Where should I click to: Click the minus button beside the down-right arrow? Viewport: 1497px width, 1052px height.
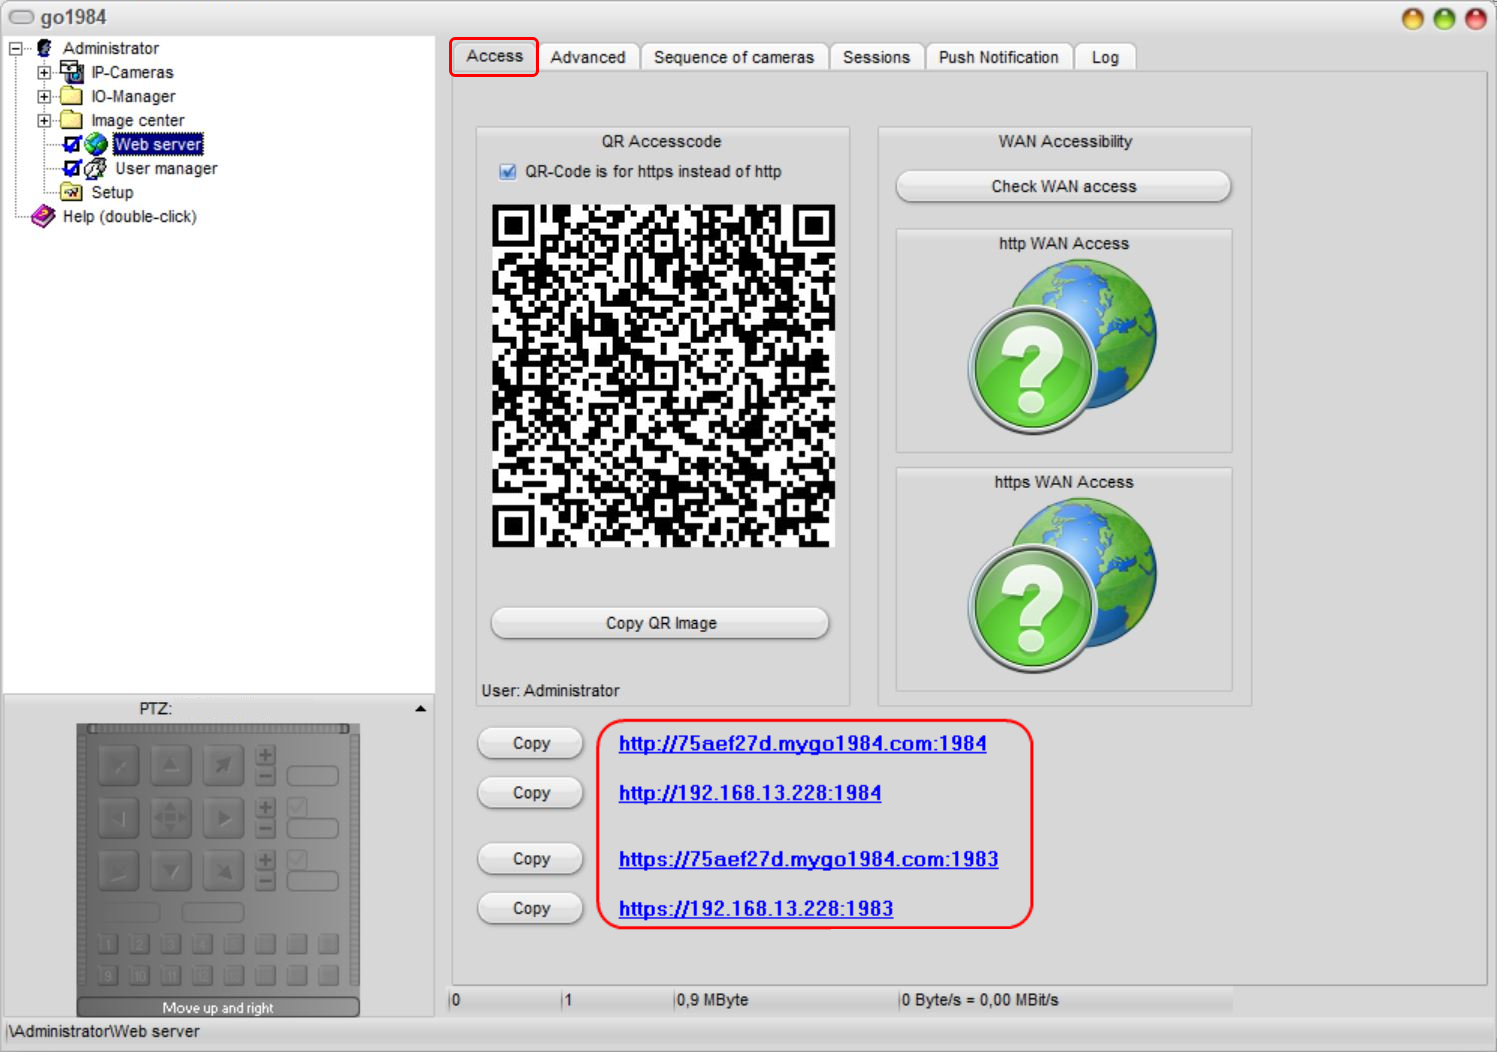coord(265,882)
